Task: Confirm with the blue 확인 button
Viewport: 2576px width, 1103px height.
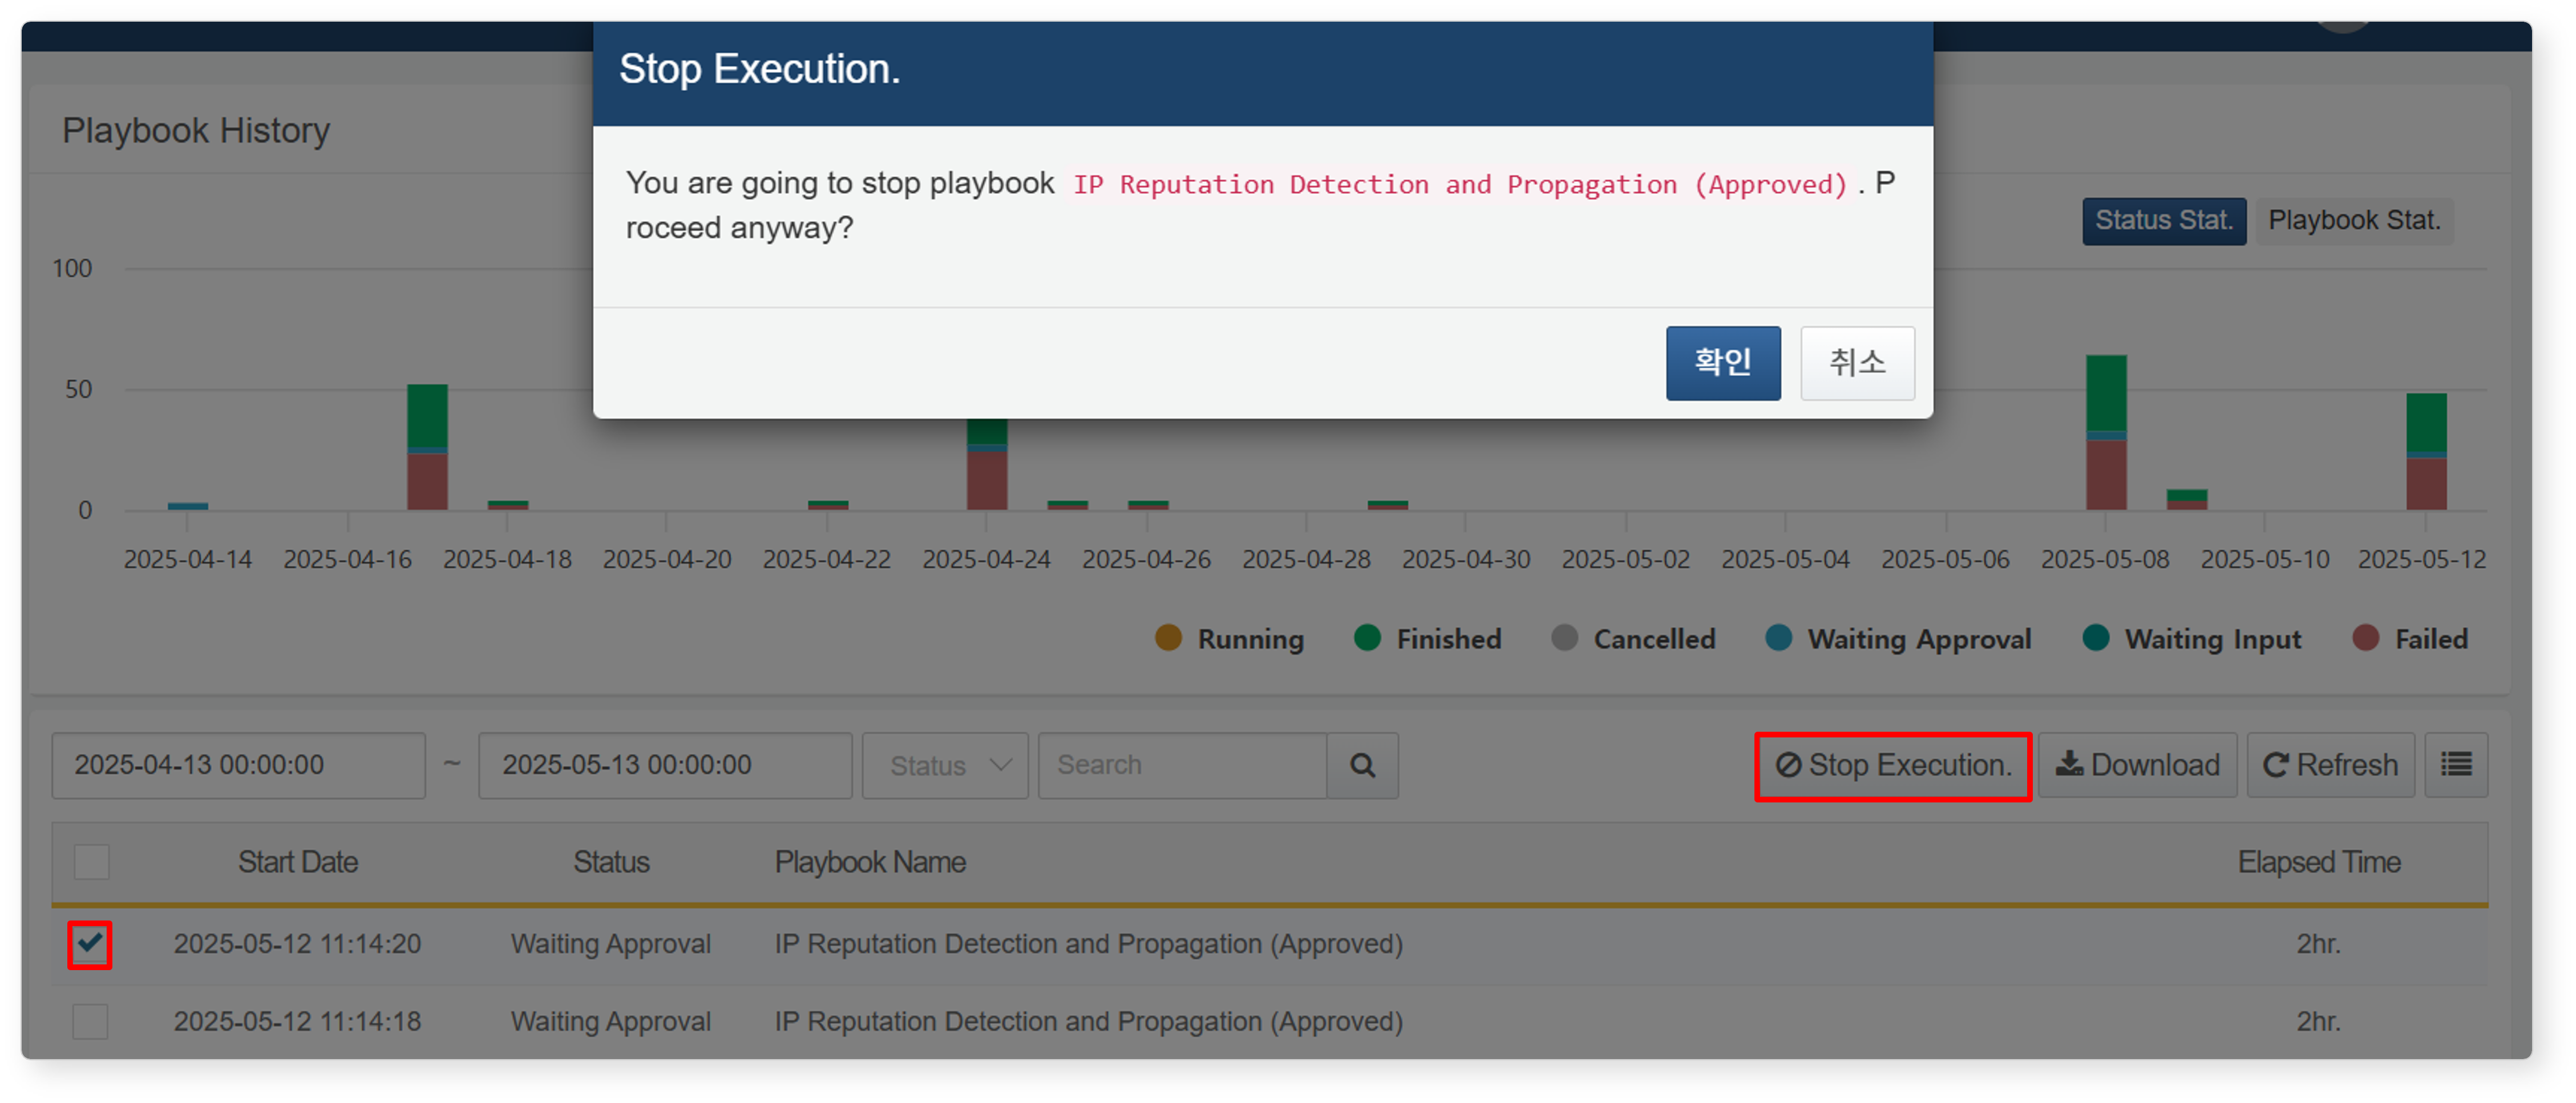Action: coord(1722,362)
